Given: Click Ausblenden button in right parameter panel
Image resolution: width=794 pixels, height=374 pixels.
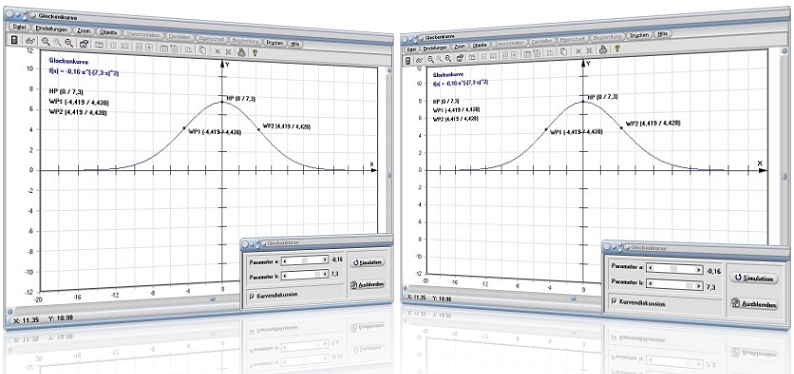Looking at the screenshot, I should 754,304.
